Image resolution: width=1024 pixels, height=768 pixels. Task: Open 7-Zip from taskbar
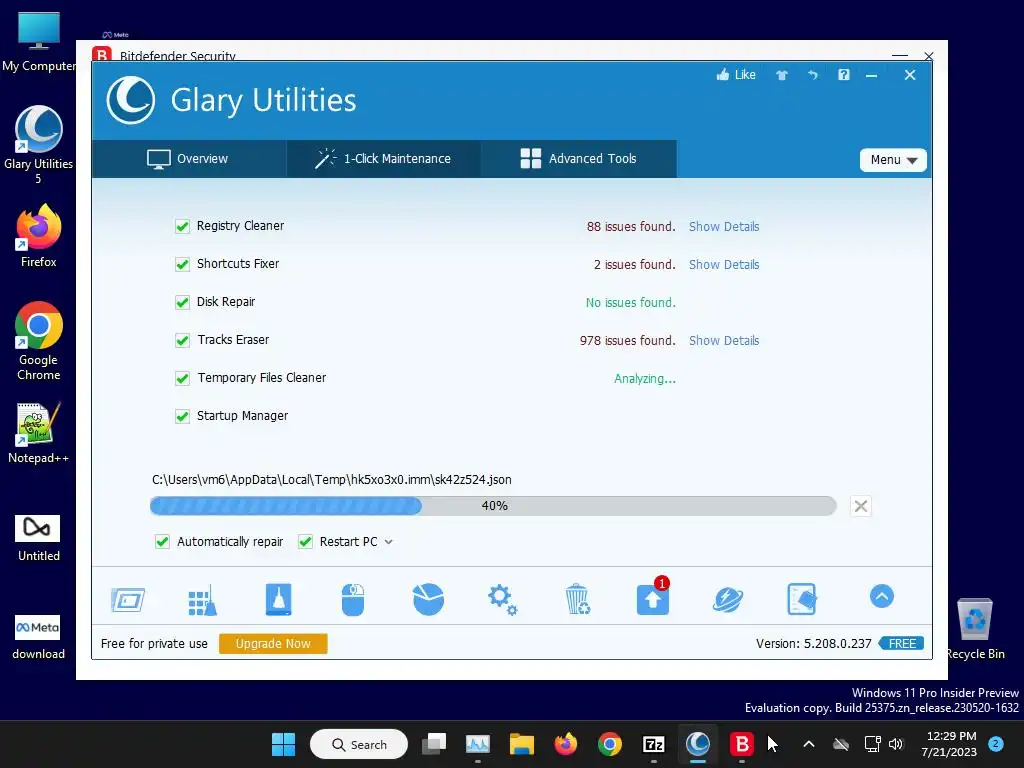[654, 744]
